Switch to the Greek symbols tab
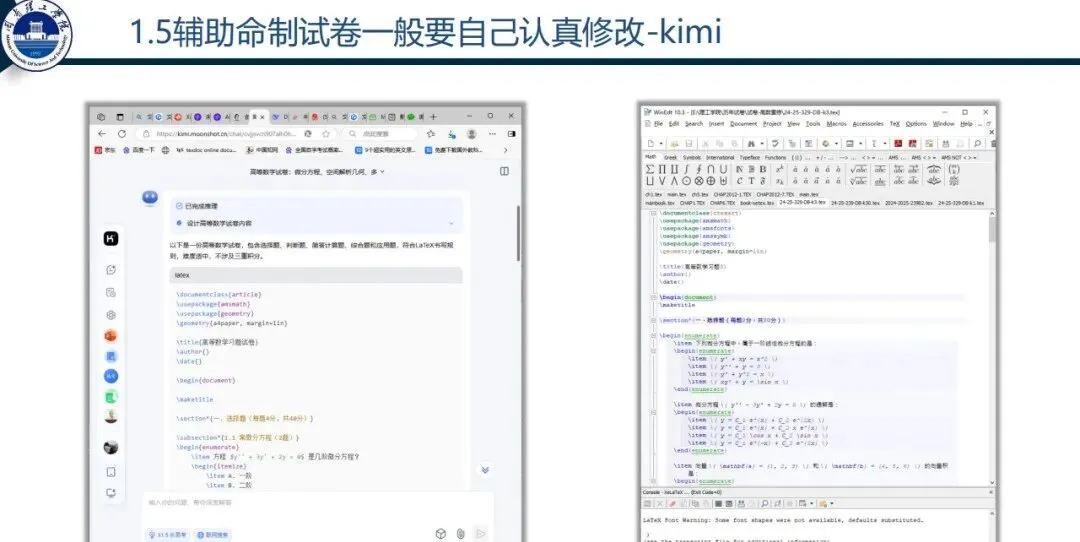The image size is (1080, 542). (x=670, y=158)
